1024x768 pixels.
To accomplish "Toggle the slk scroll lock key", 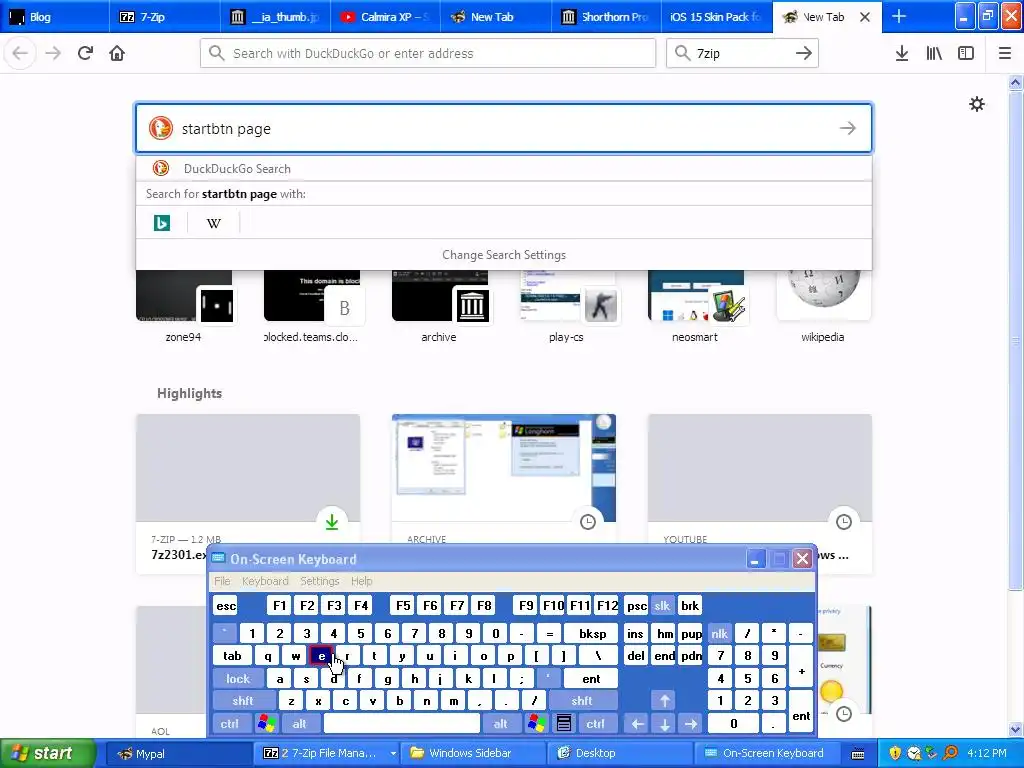I will (x=662, y=606).
